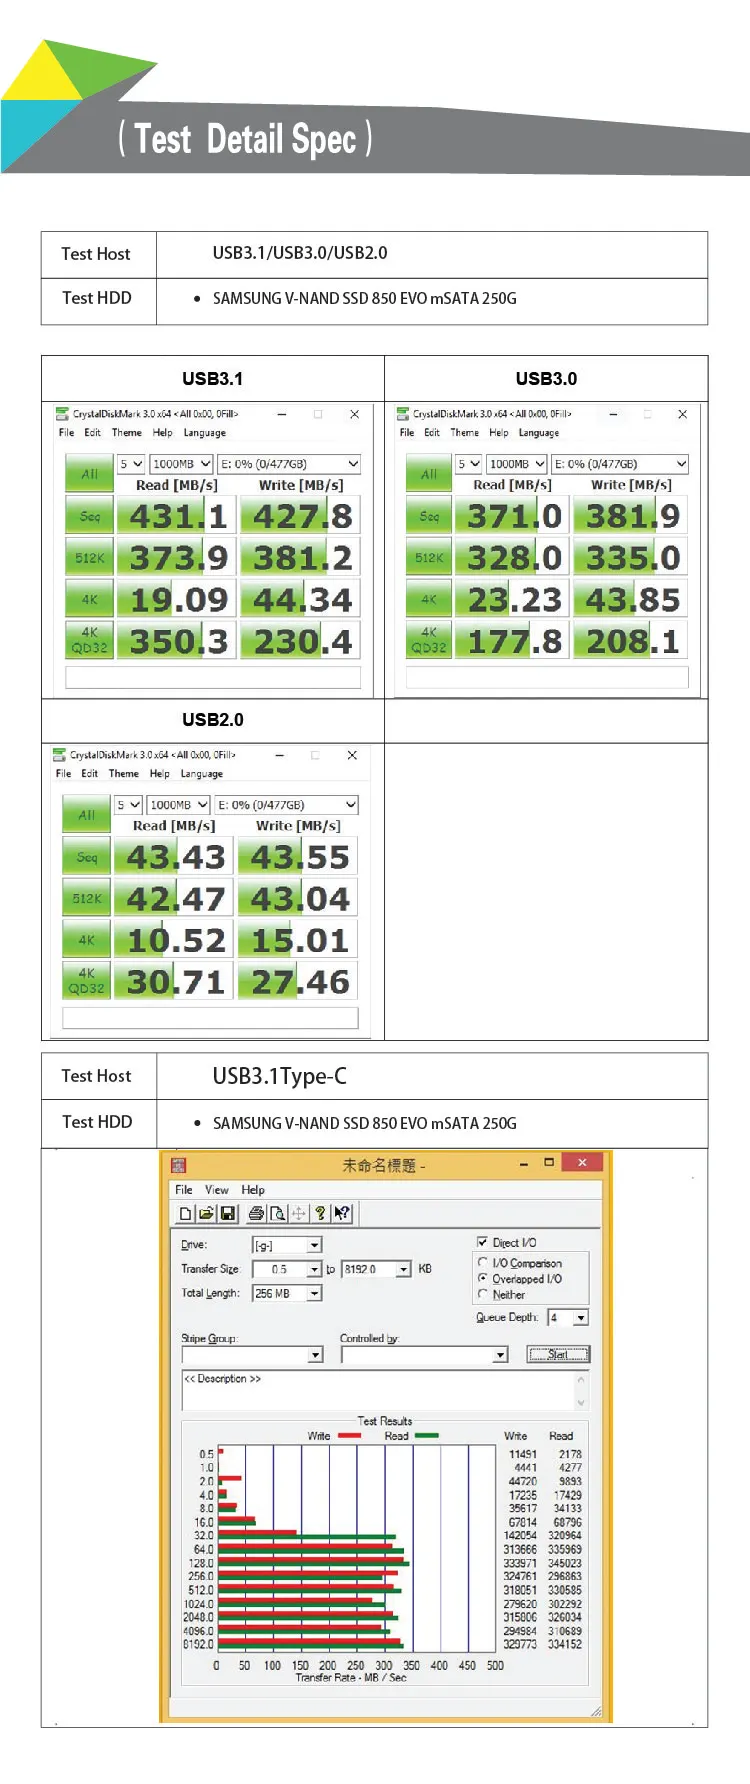750x1784 pixels.
Task: Close the ATTO benchmark window
Action: pos(581,1162)
